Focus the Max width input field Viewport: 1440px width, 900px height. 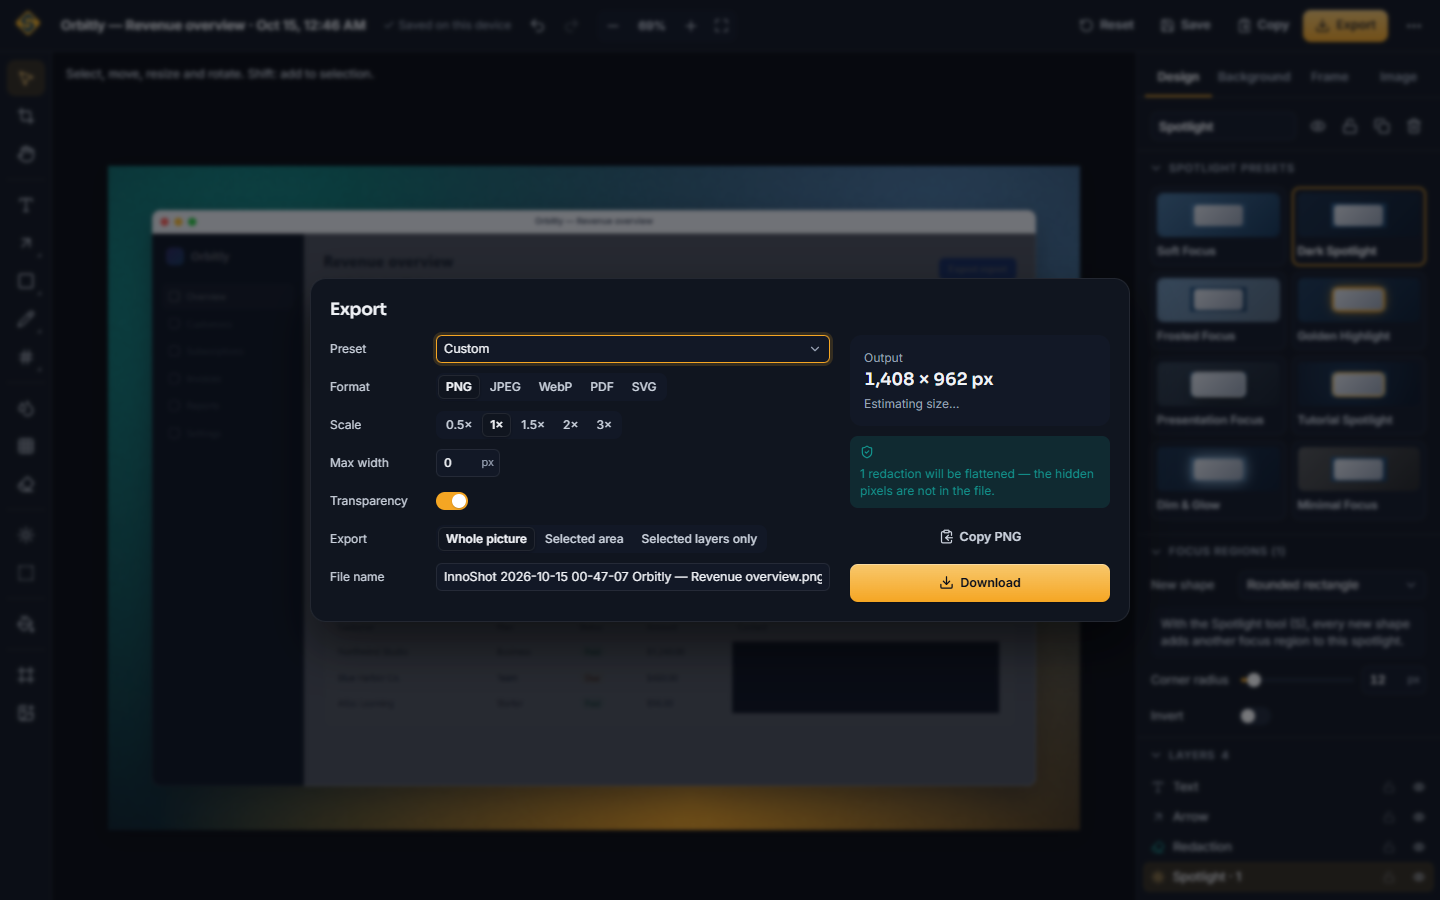coord(467,463)
